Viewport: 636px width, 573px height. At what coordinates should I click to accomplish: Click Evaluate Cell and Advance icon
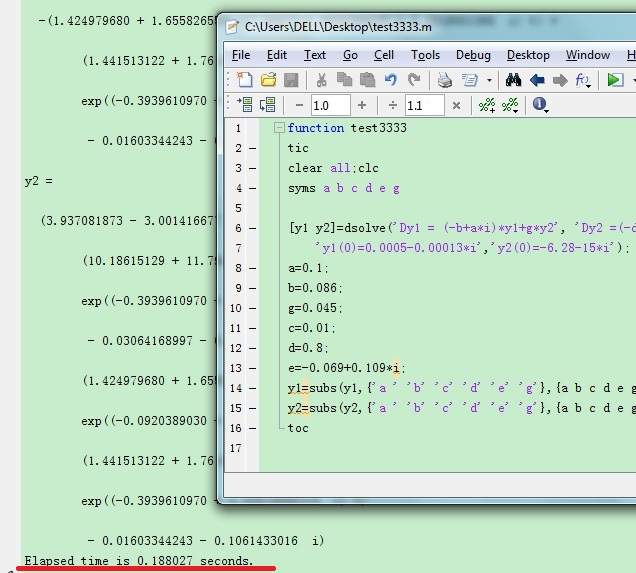[268, 105]
